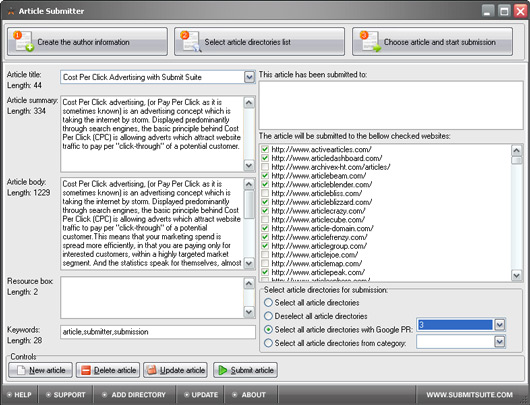Click the Choose article and start submission icon
Screen dimensions: 530x405
pyautogui.click(x=370, y=41)
